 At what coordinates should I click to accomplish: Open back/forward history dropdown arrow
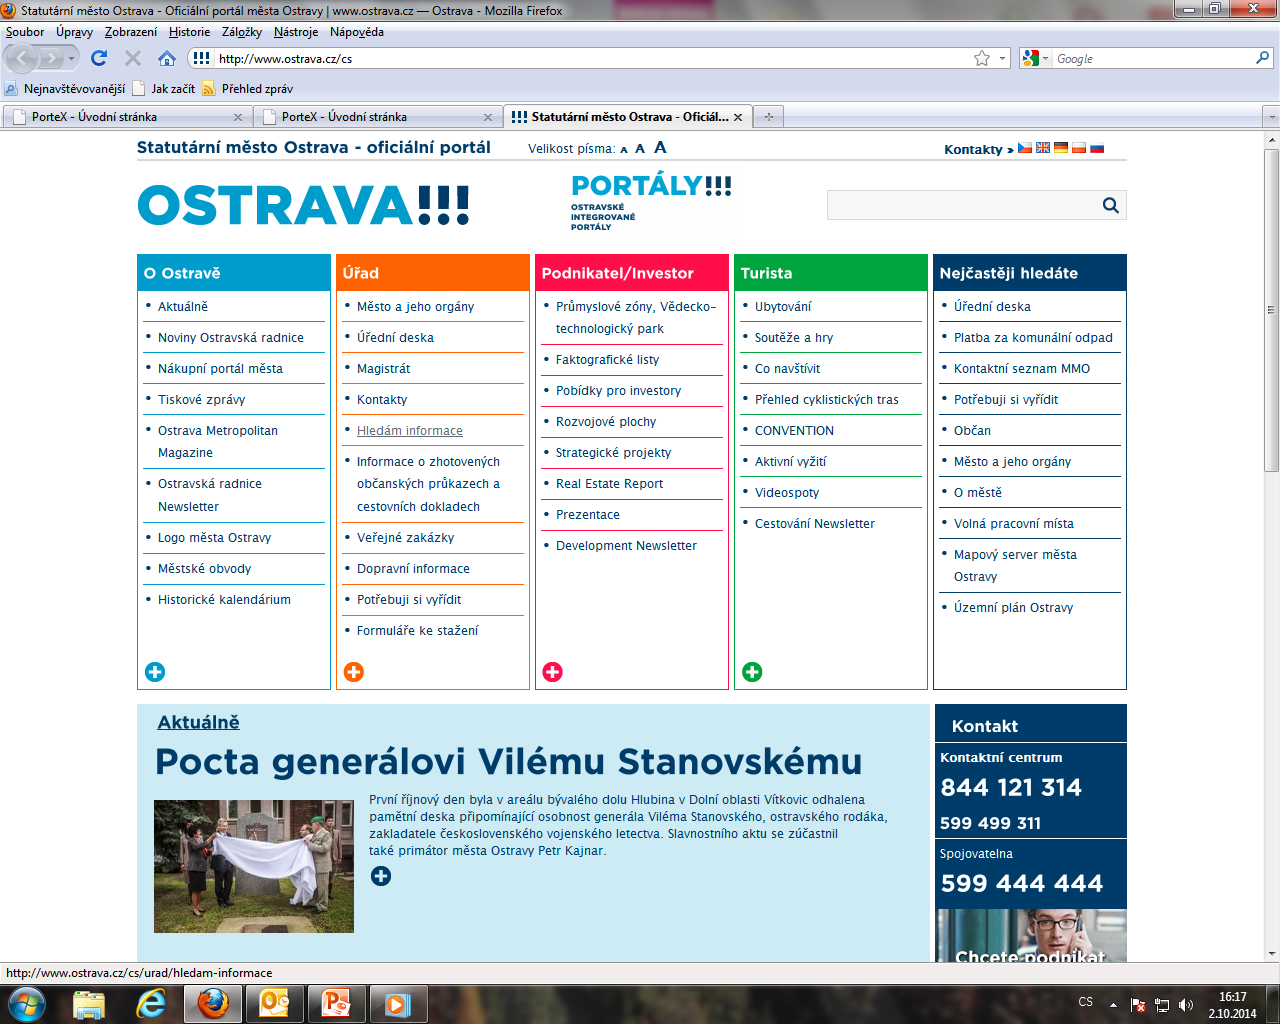pos(71,58)
